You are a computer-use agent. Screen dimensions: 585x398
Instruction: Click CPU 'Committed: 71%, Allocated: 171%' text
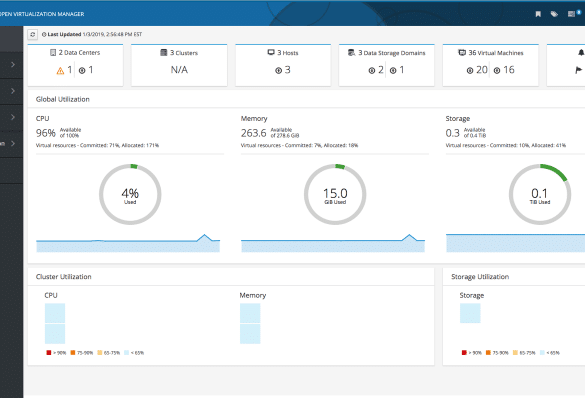[119, 145]
